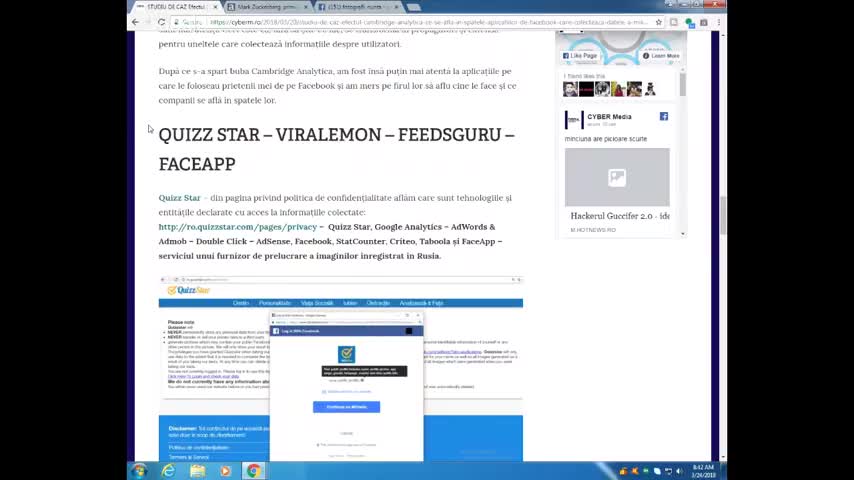Open the ro.quizzstar.com privacy link
The width and height of the screenshot is (854, 480).
click(x=237, y=227)
